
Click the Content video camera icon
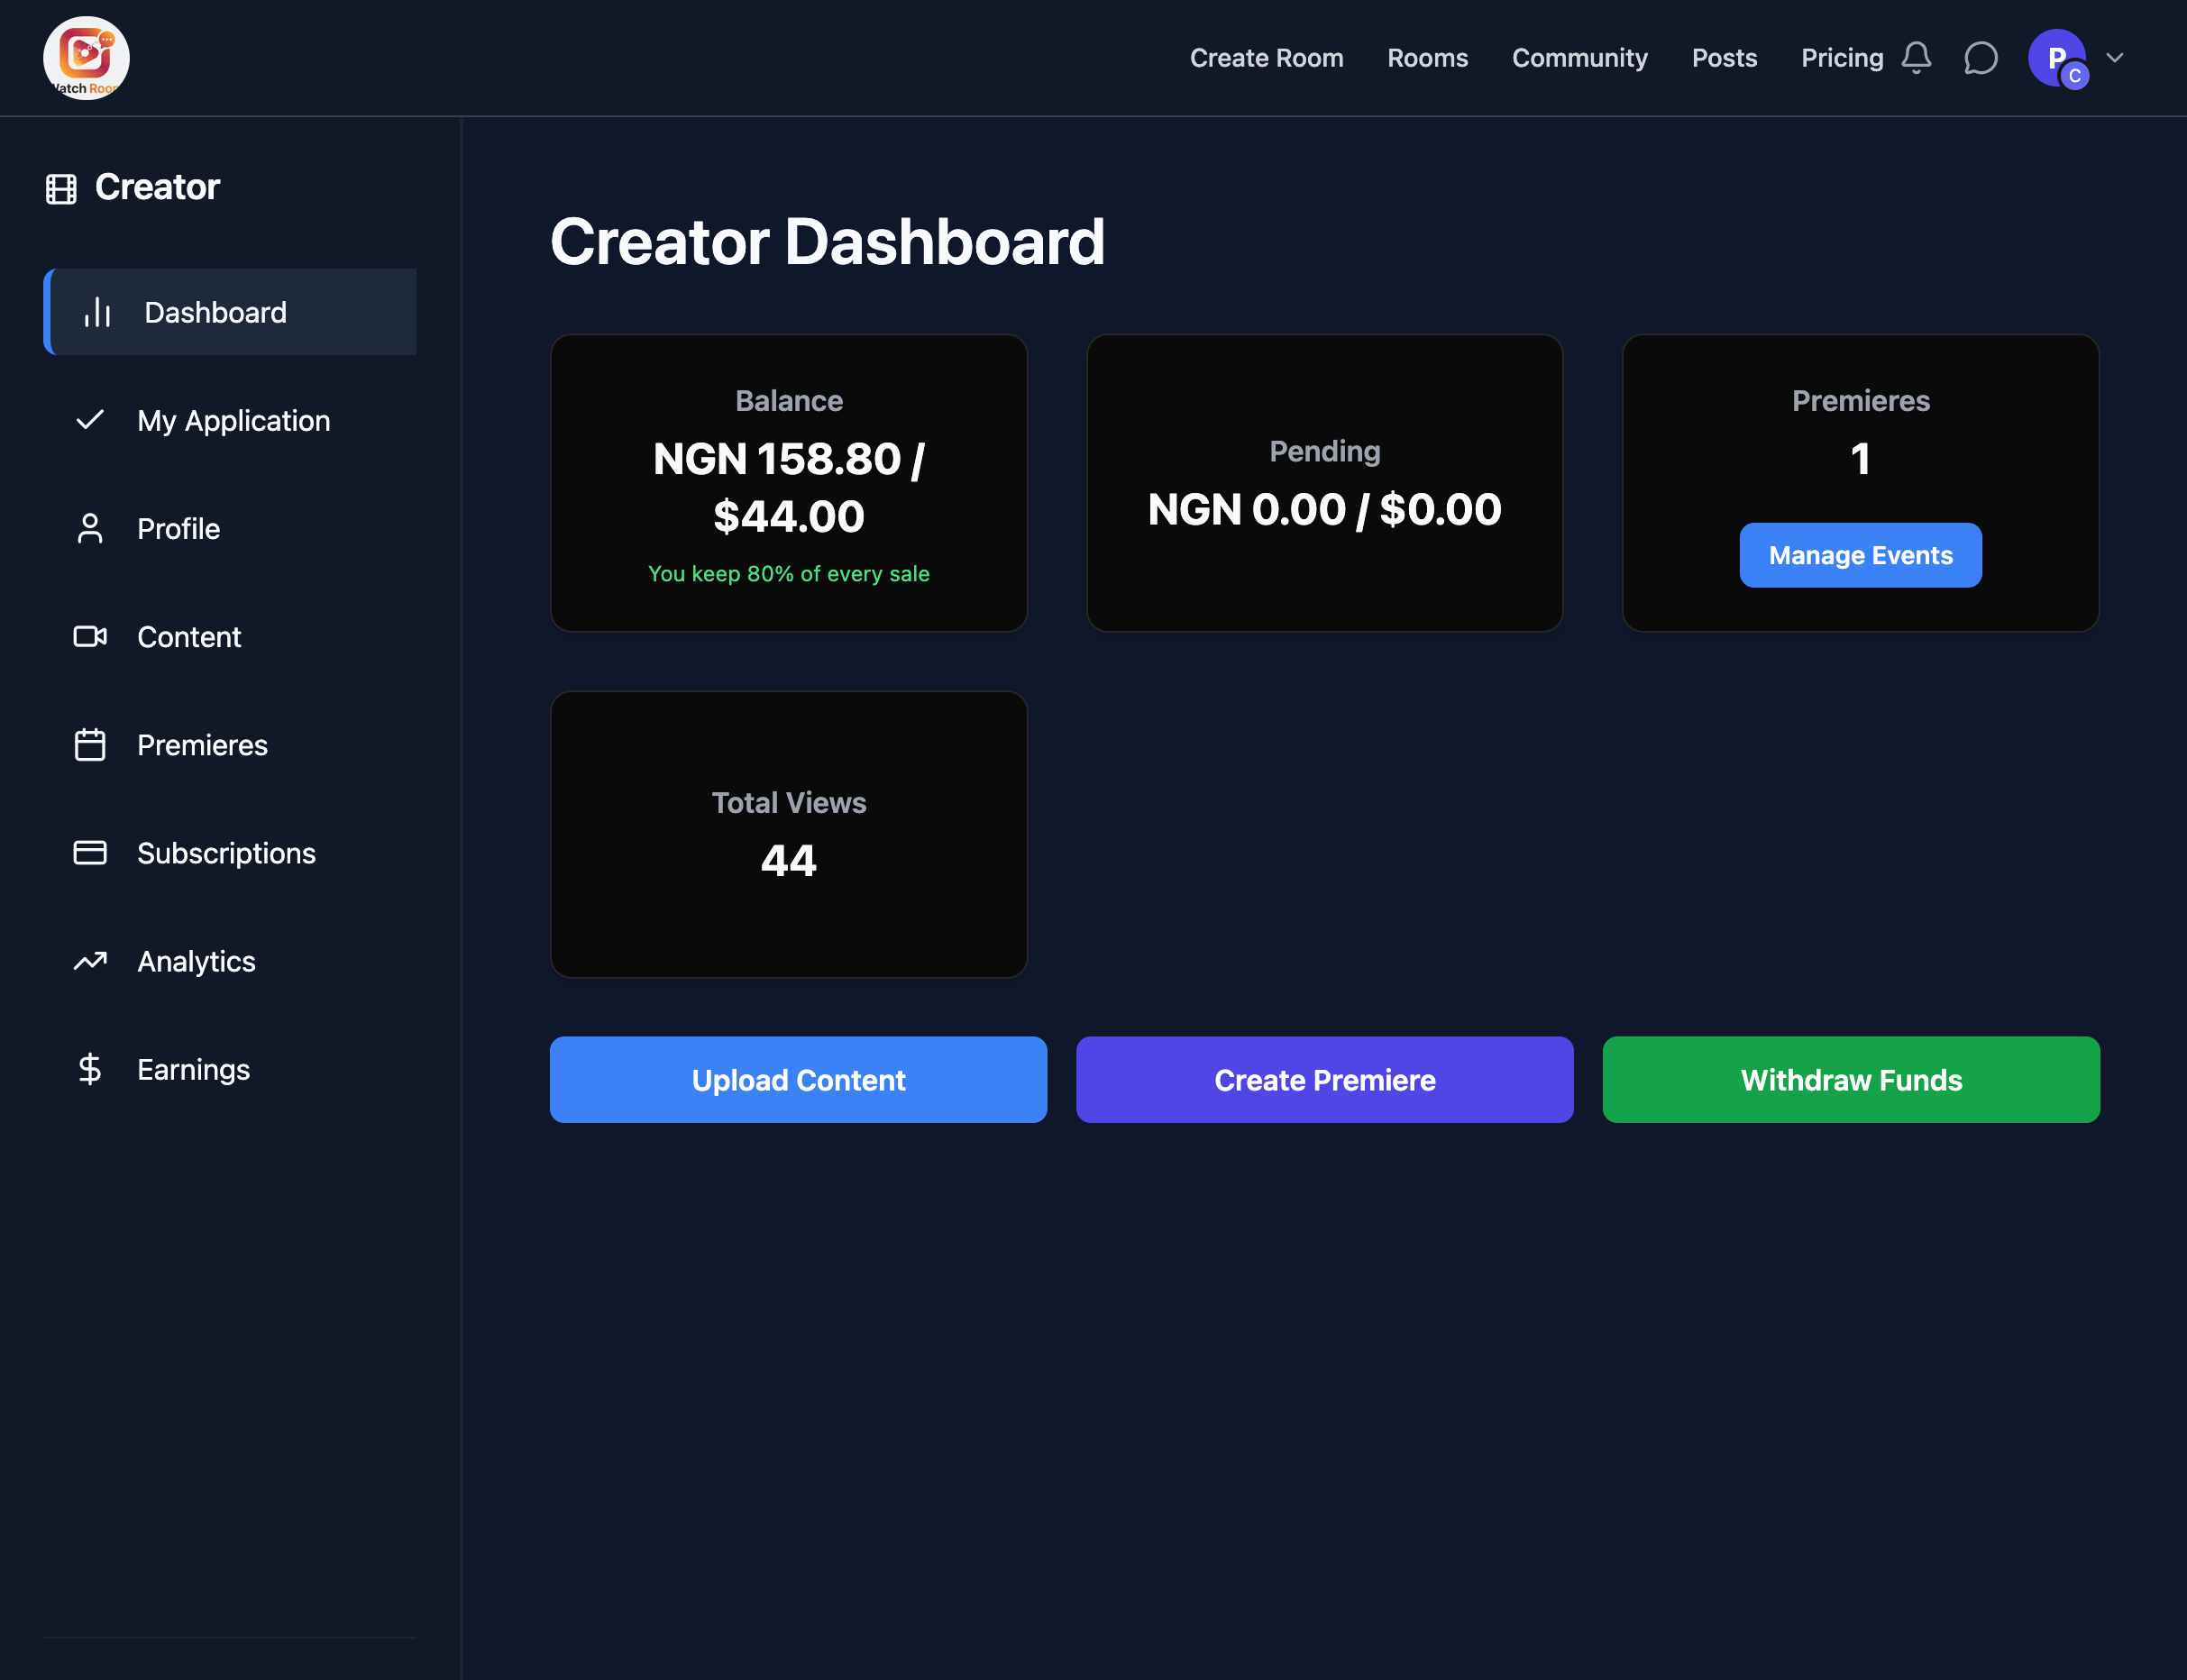pyautogui.click(x=90, y=636)
